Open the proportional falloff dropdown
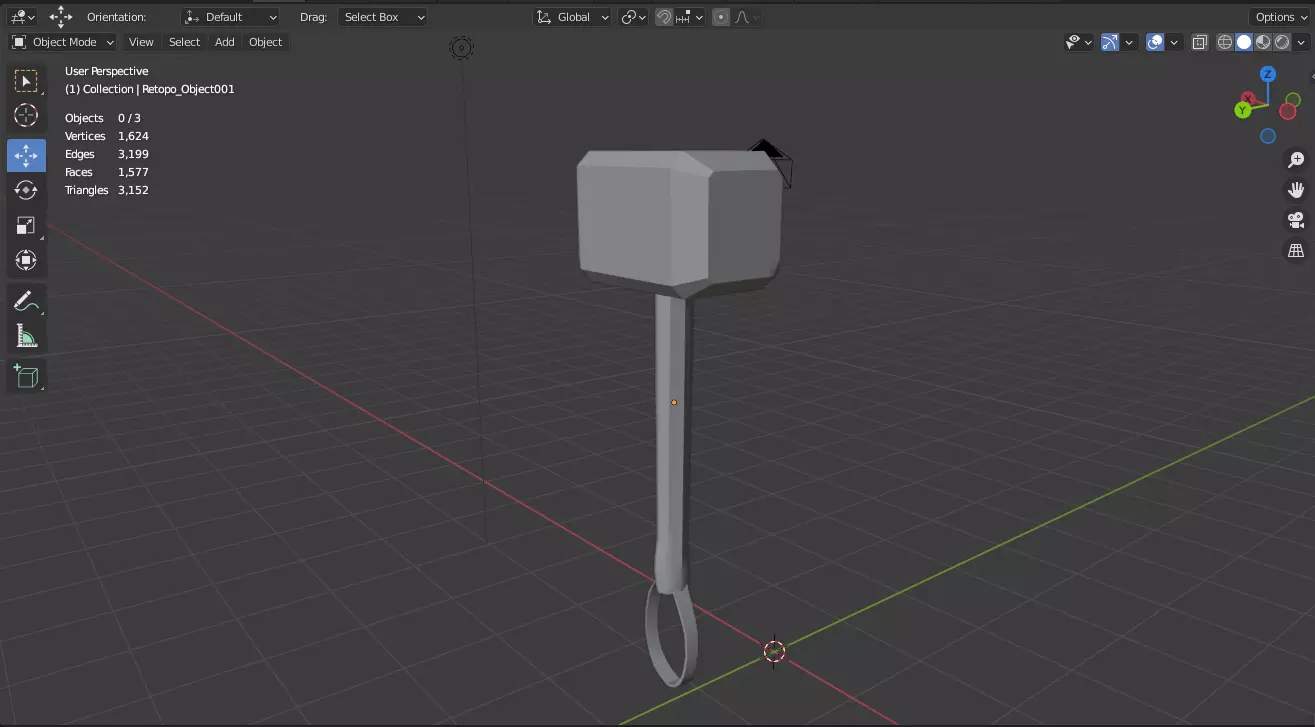1315x727 pixels. (746, 17)
